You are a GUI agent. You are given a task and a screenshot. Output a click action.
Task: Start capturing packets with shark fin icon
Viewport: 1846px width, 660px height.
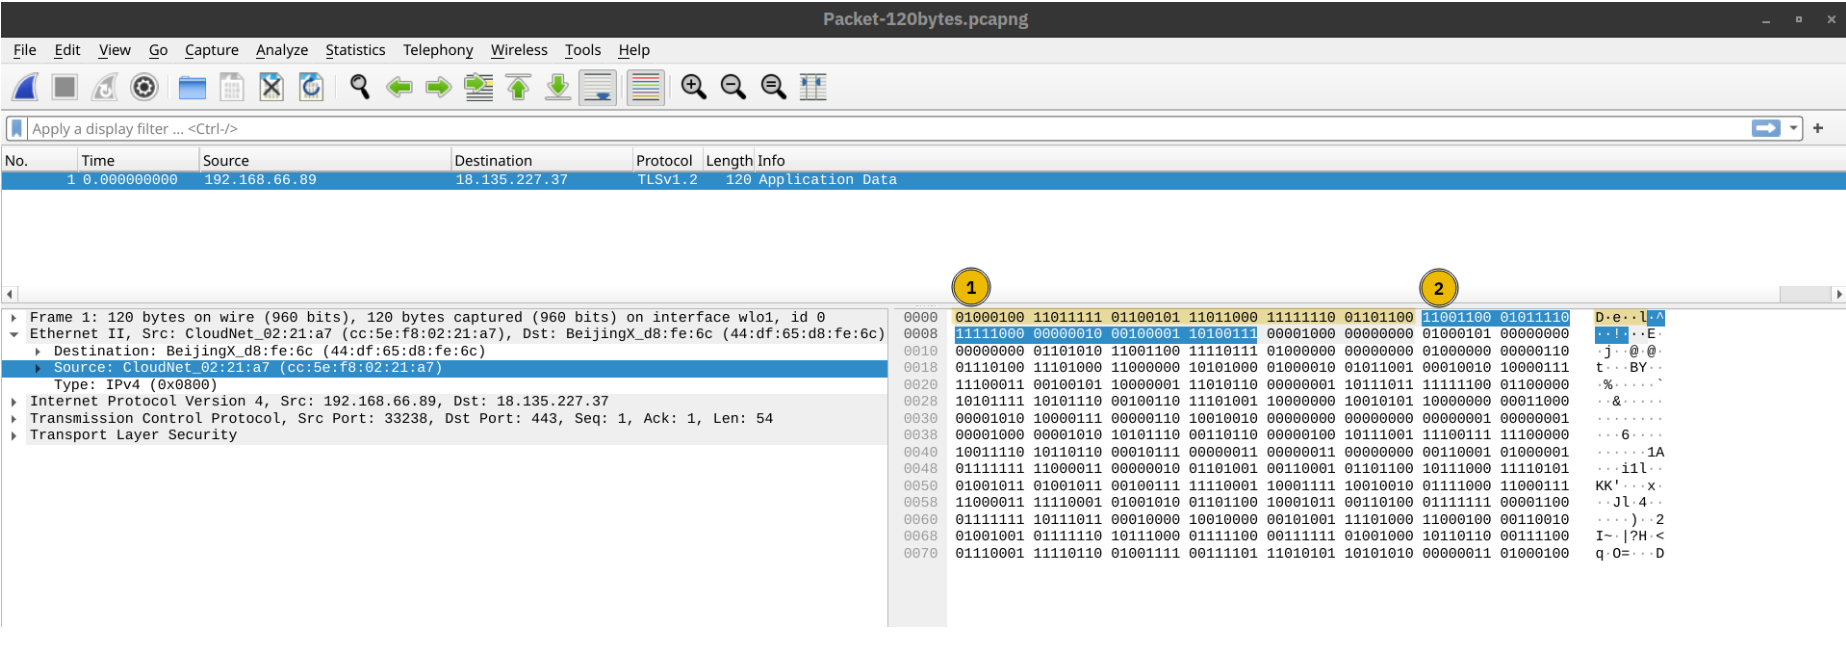click(x=26, y=88)
